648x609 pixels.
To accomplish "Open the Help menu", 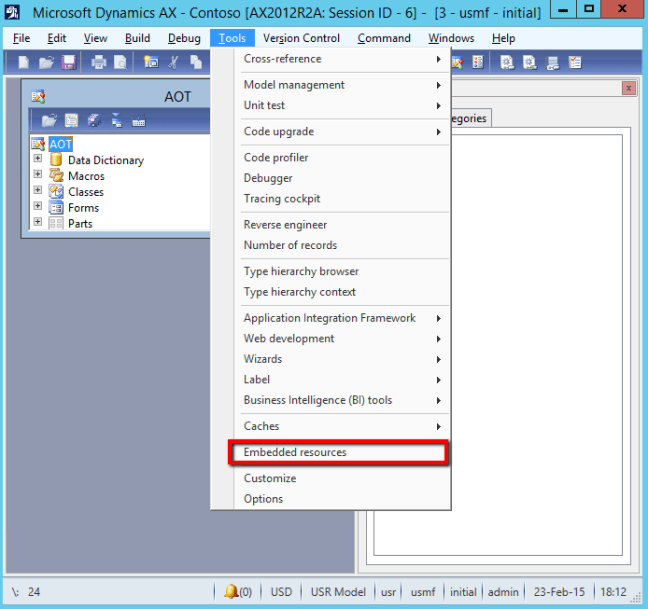I will tap(503, 38).
